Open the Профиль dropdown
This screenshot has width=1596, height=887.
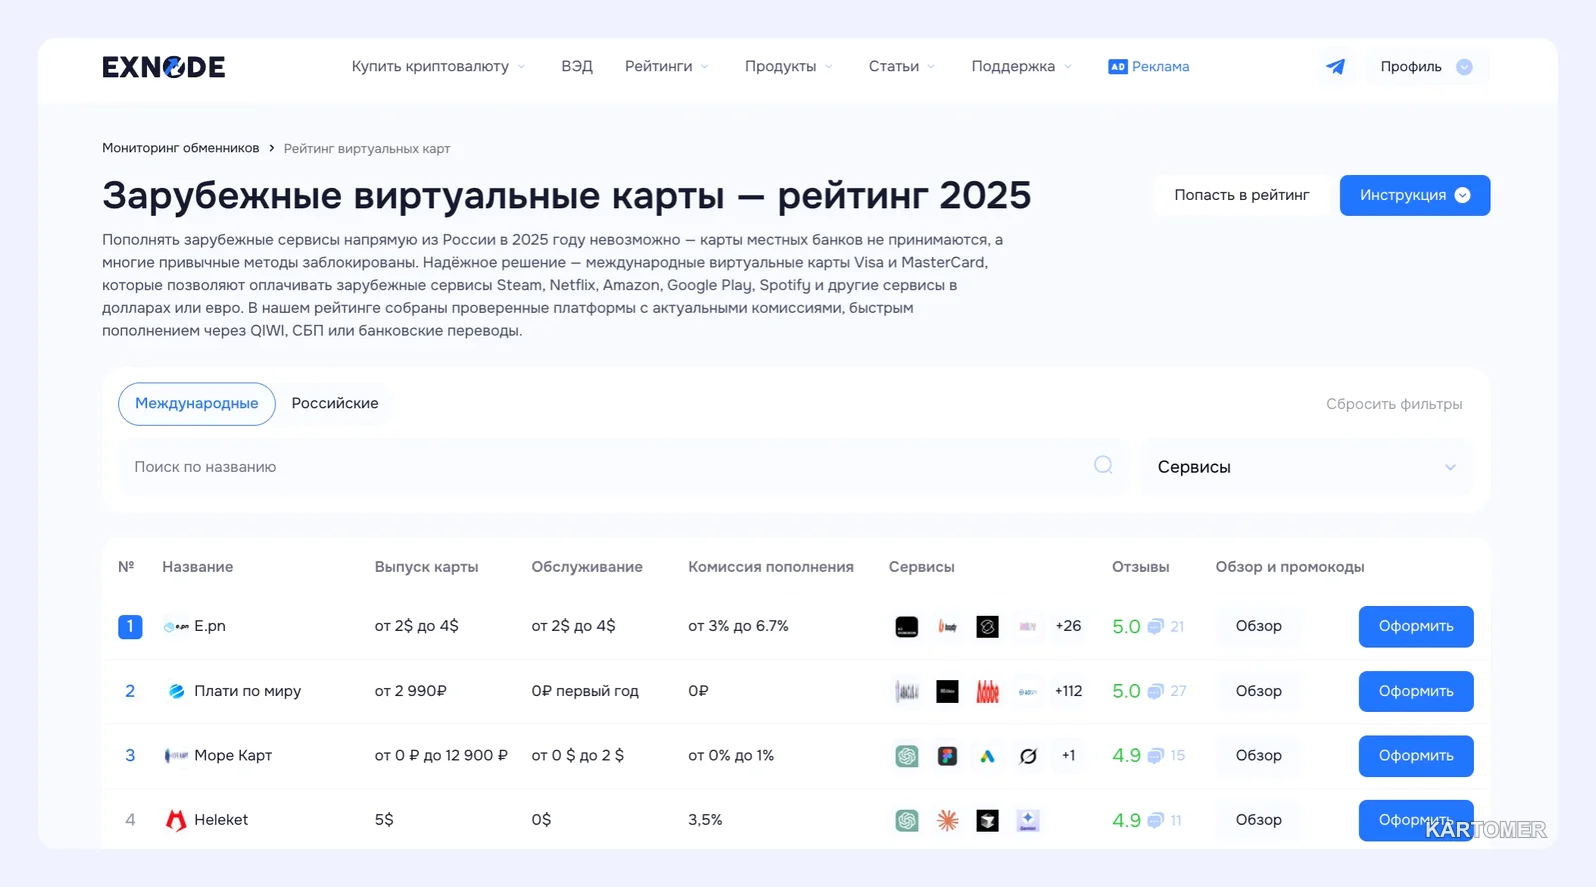(x=1427, y=67)
